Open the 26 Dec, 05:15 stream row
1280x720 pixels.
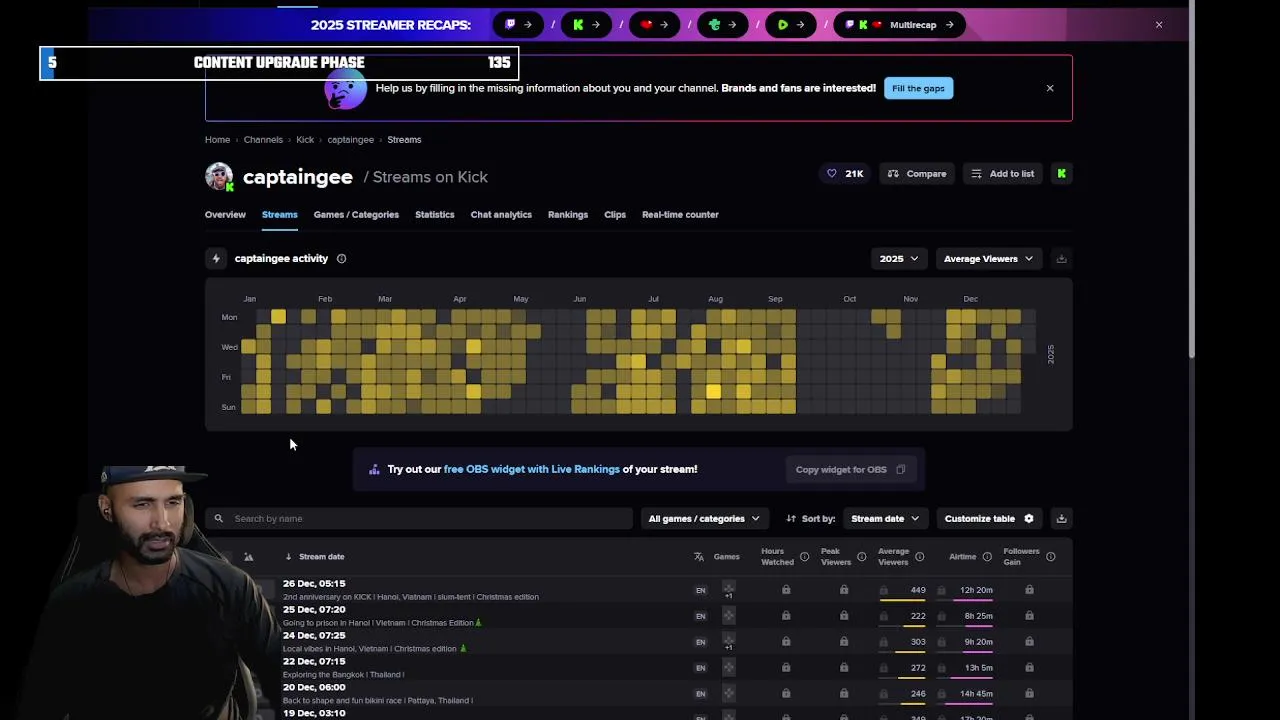(639, 590)
